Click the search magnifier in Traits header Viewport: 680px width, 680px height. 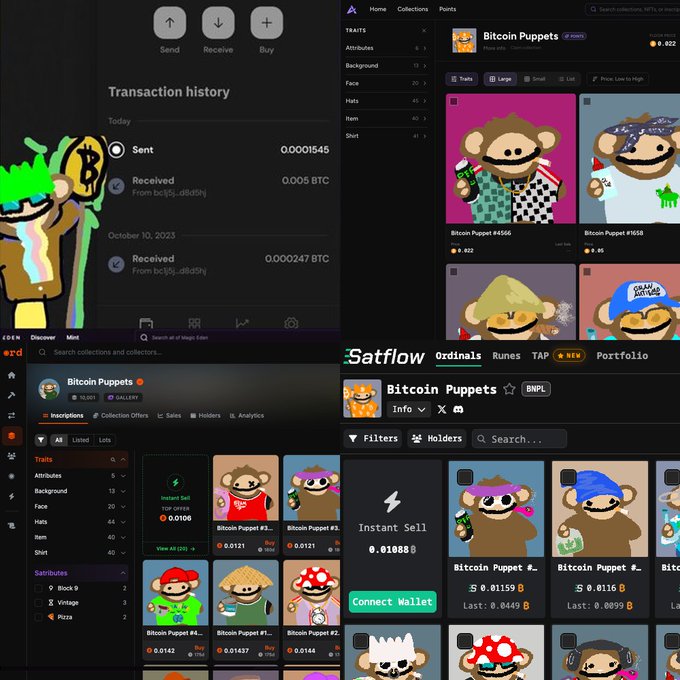point(113,460)
